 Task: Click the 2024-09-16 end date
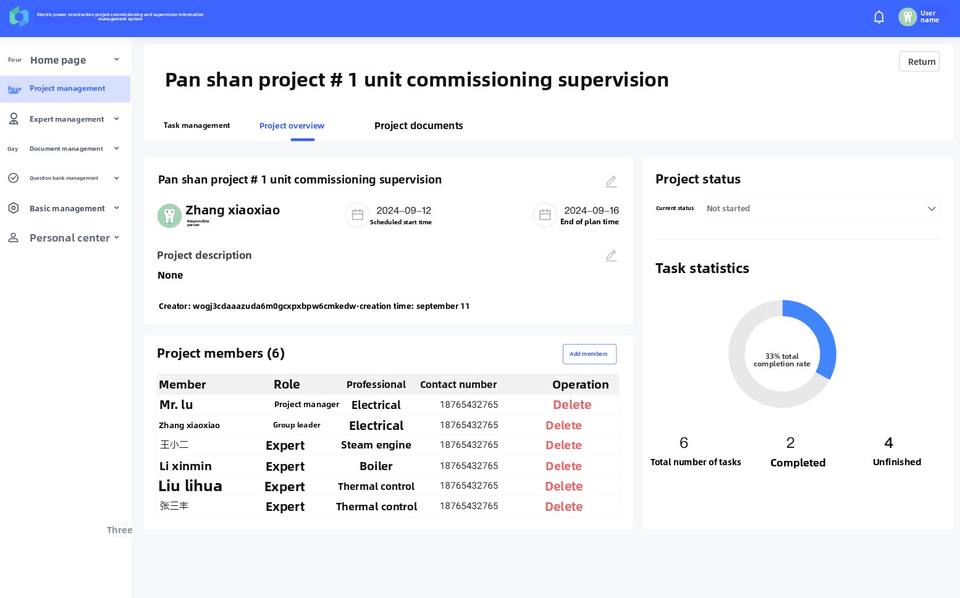[591, 210]
